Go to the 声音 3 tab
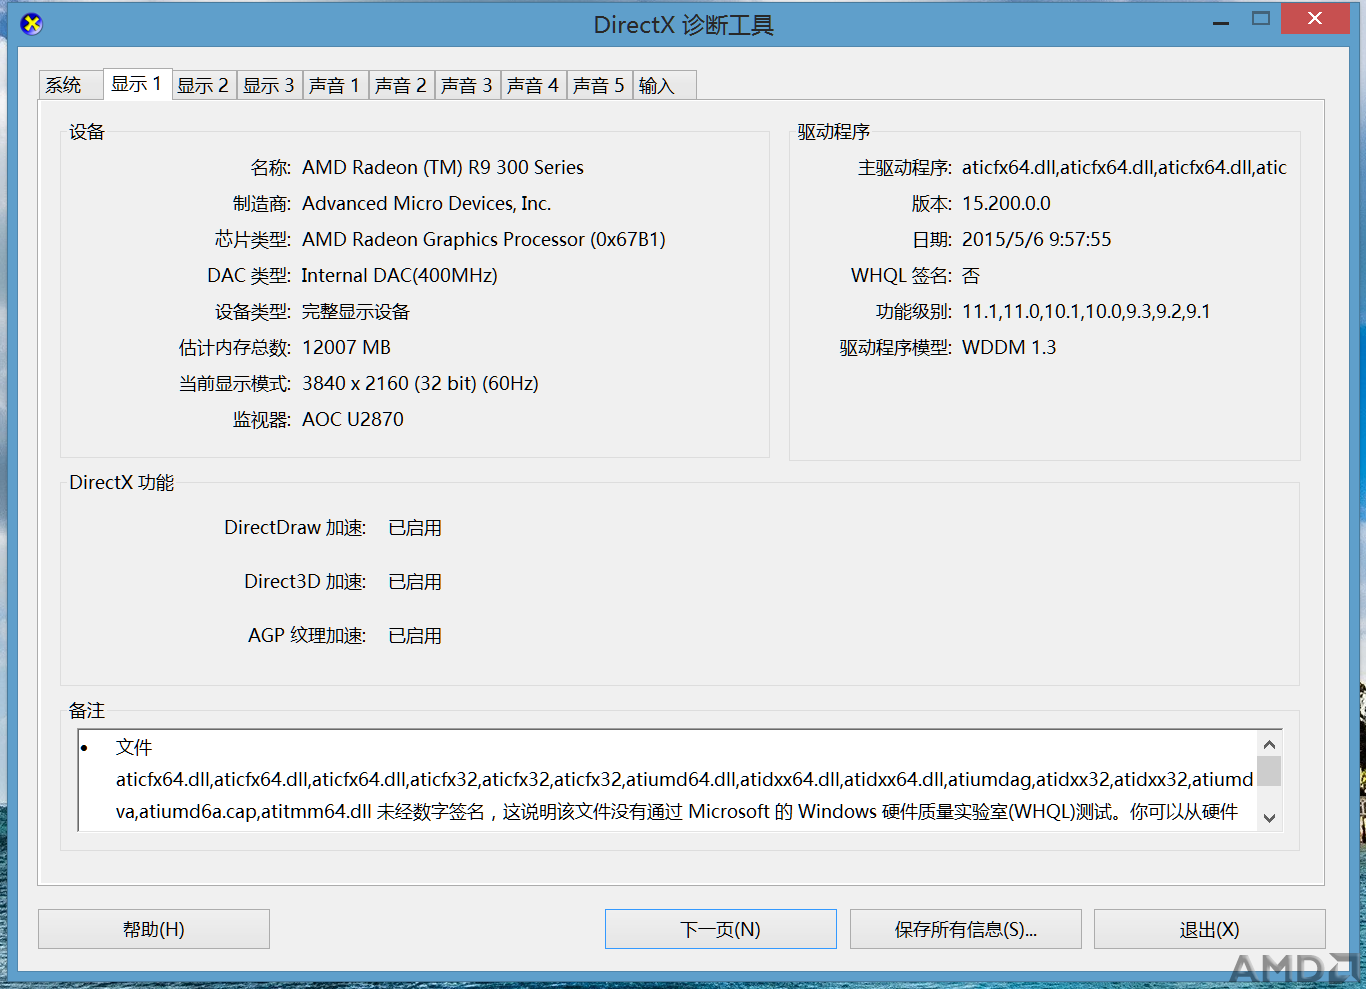Viewport: 1366px width, 989px height. (x=467, y=86)
